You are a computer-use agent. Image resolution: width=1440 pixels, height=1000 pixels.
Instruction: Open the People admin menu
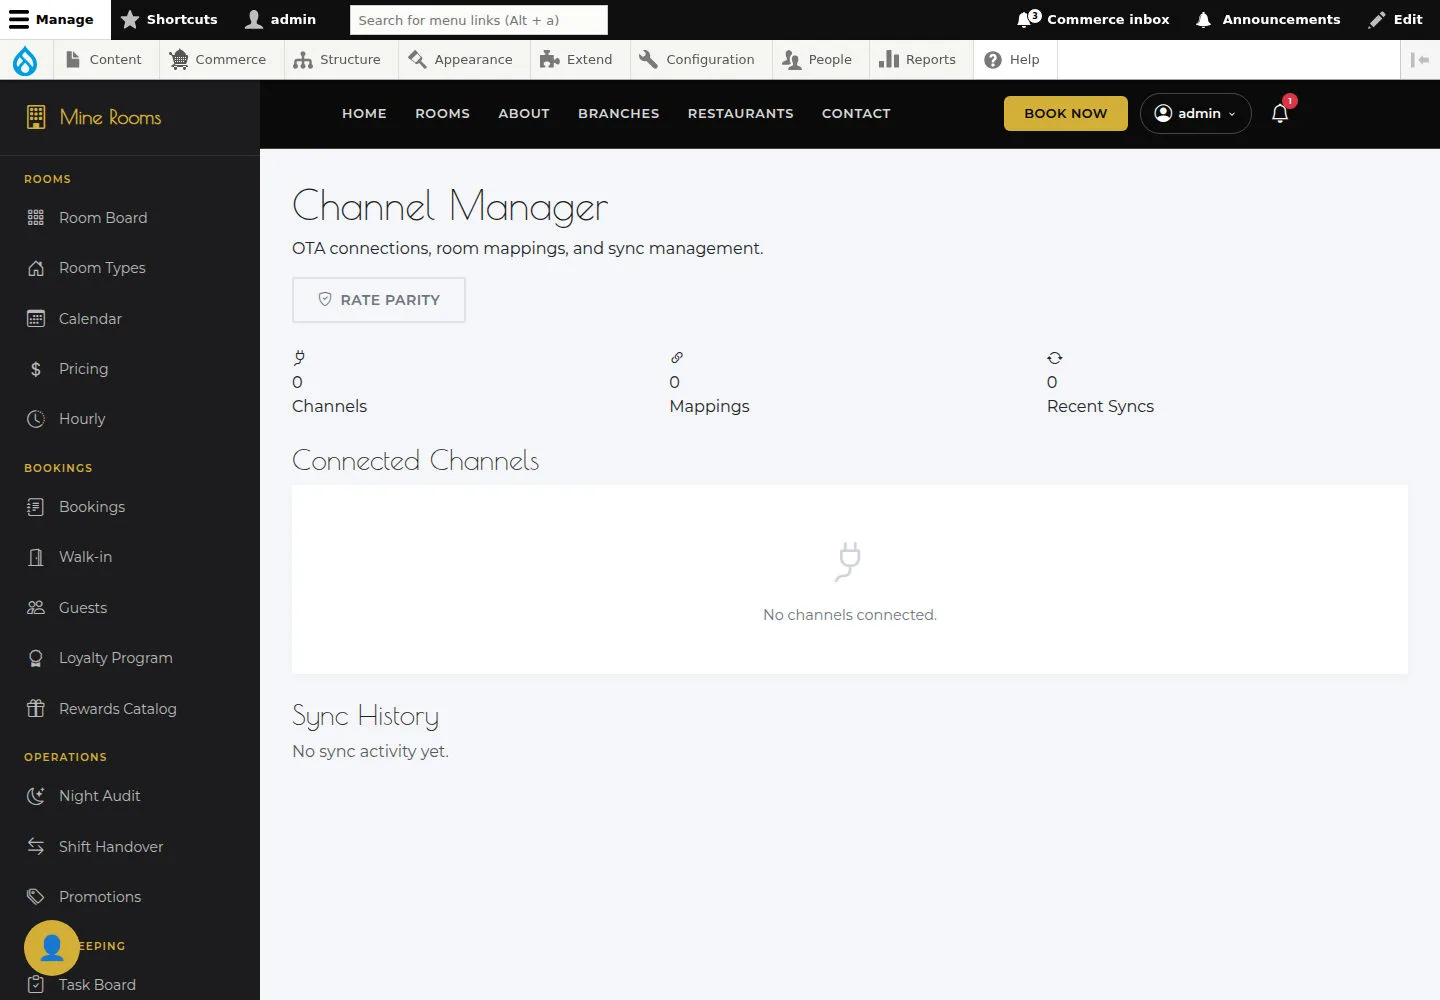pyautogui.click(x=818, y=60)
